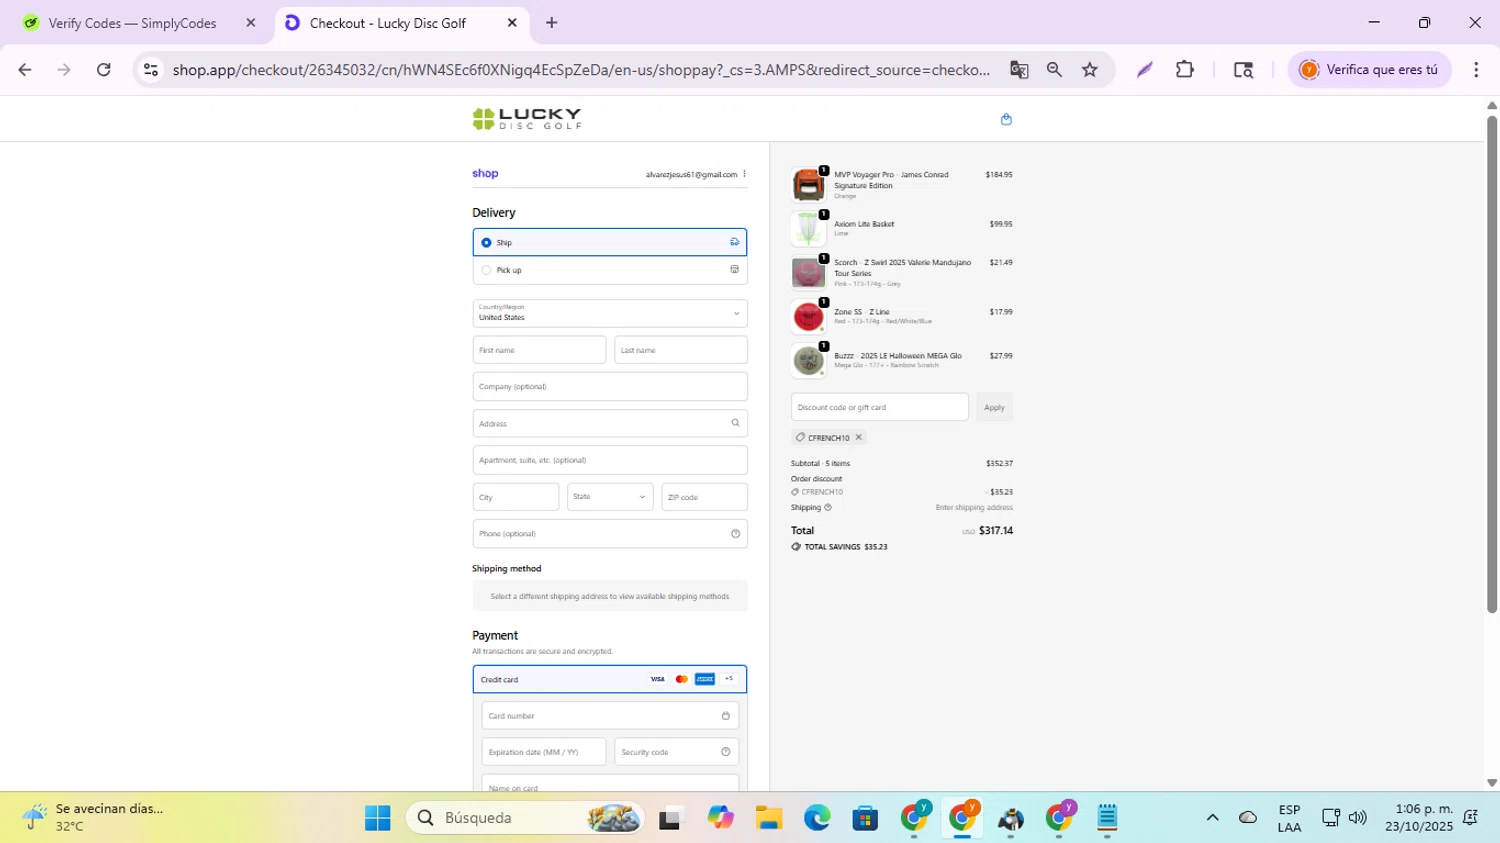Click the Address input field

pyautogui.click(x=610, y=423)
